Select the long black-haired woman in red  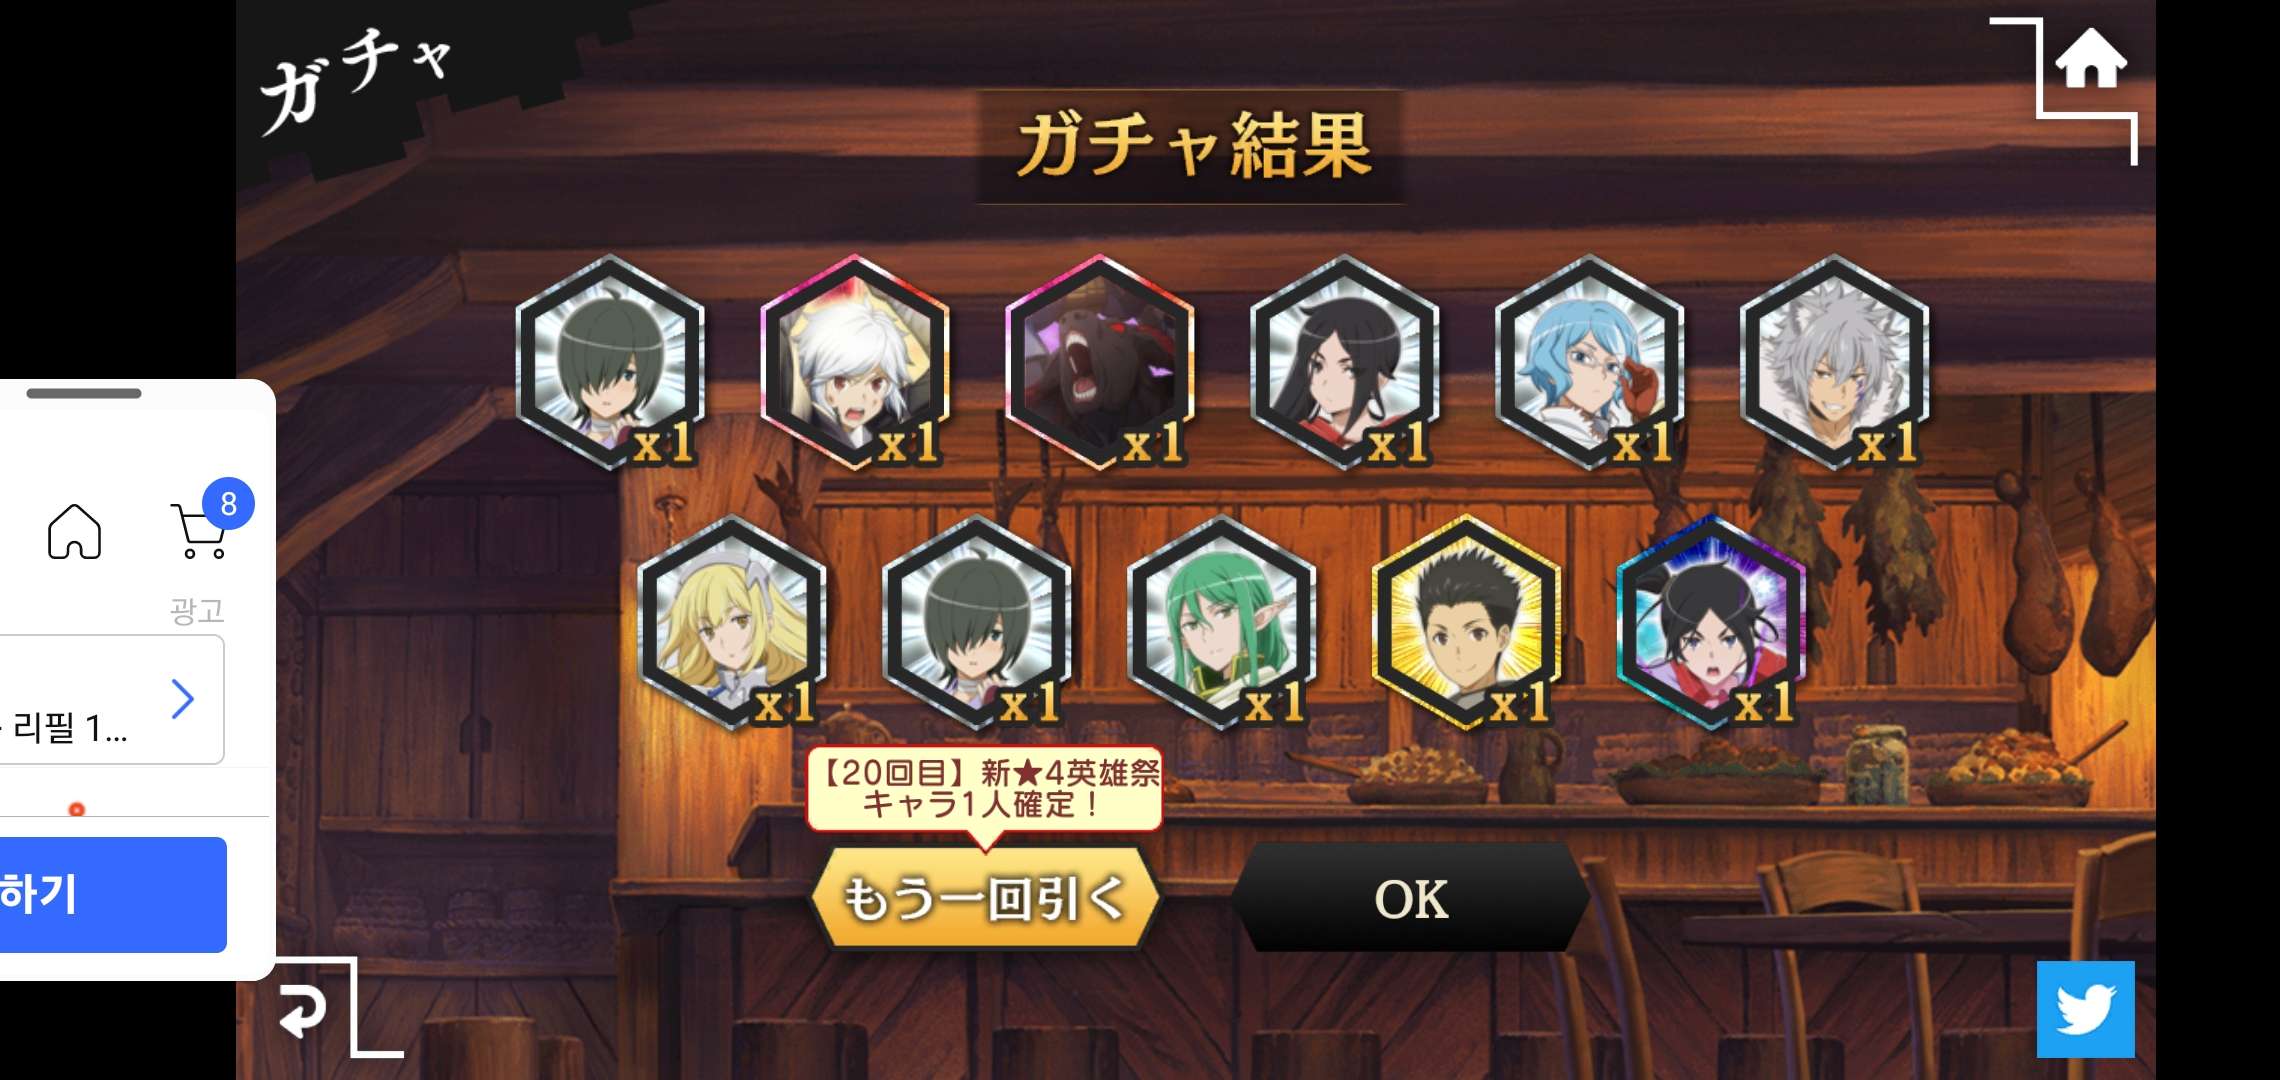[x=1344, y=362]
